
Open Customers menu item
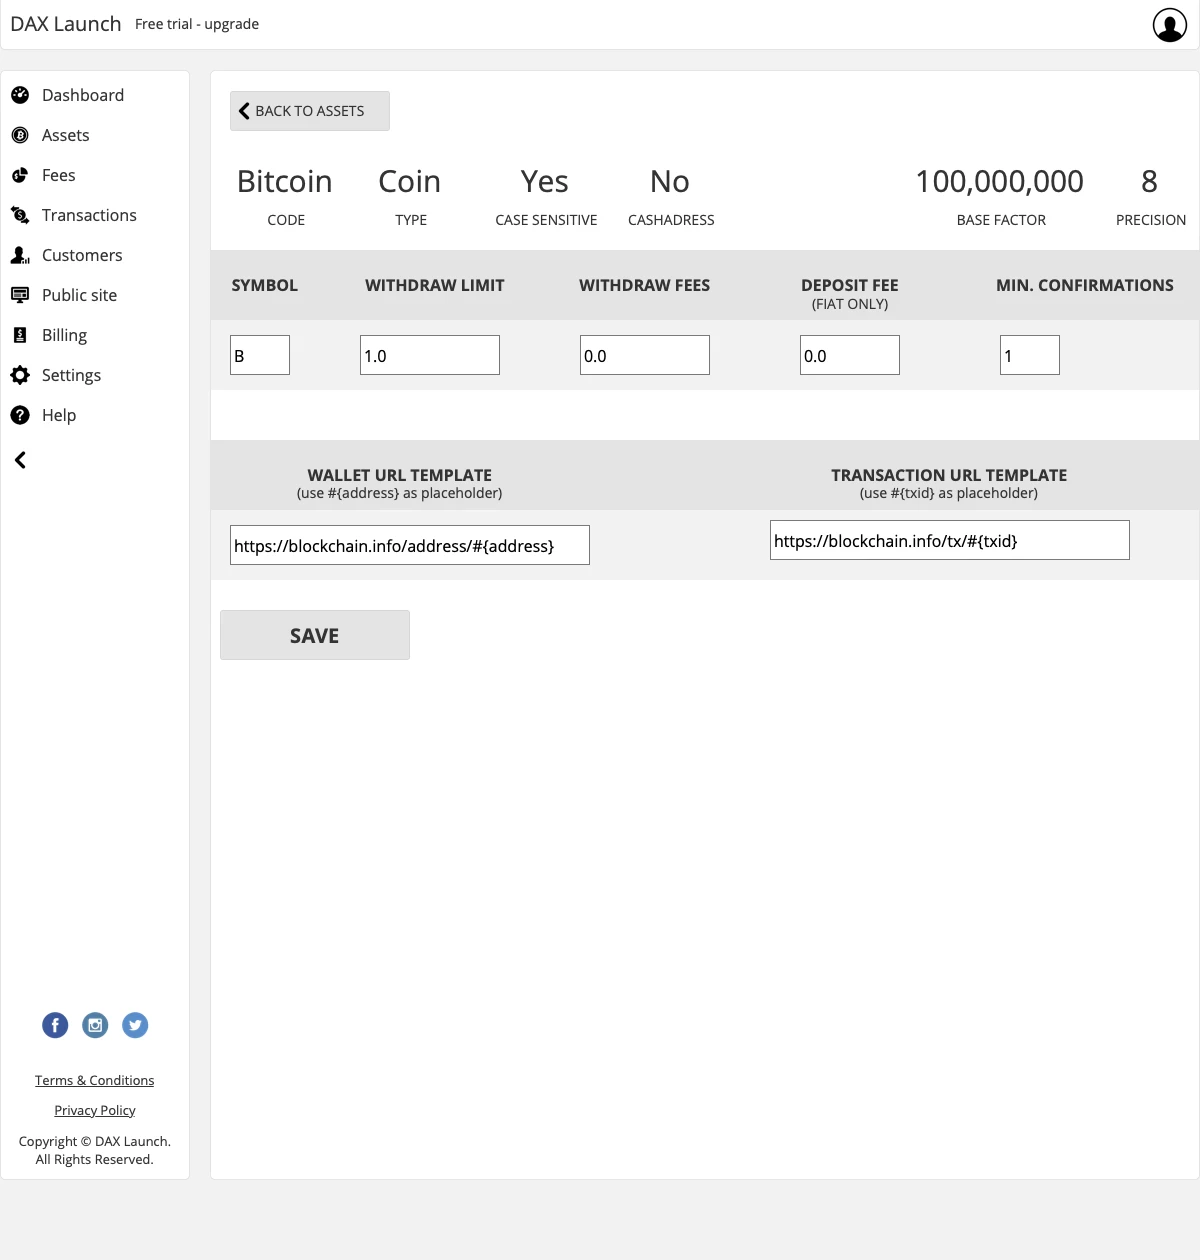tap(82, 255)
